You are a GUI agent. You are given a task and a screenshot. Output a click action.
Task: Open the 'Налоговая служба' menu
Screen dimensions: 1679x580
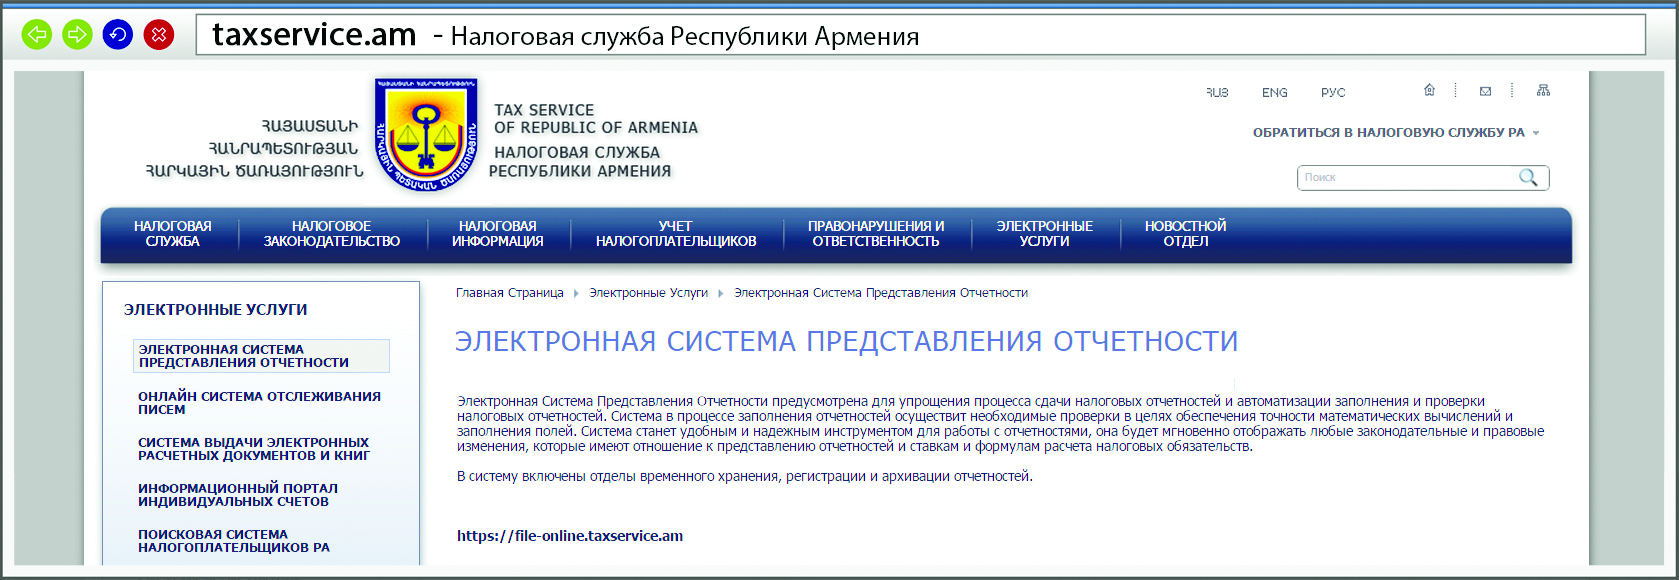click(173, 234)
